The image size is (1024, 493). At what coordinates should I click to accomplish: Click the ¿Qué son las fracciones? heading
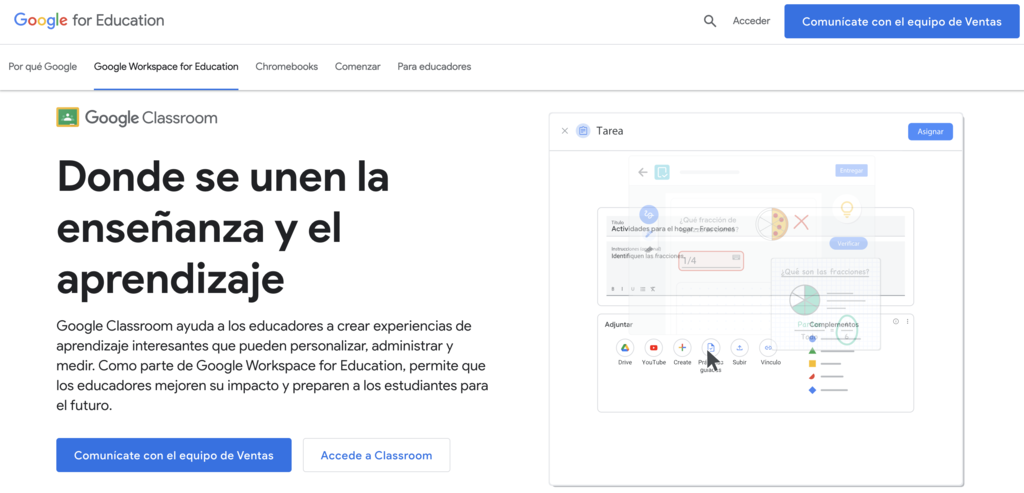pos(825,272)
